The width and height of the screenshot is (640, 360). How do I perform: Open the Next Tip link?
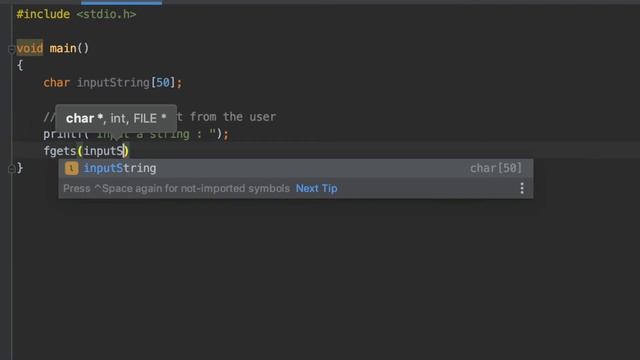pyautogui.click(x=316, y=189)
